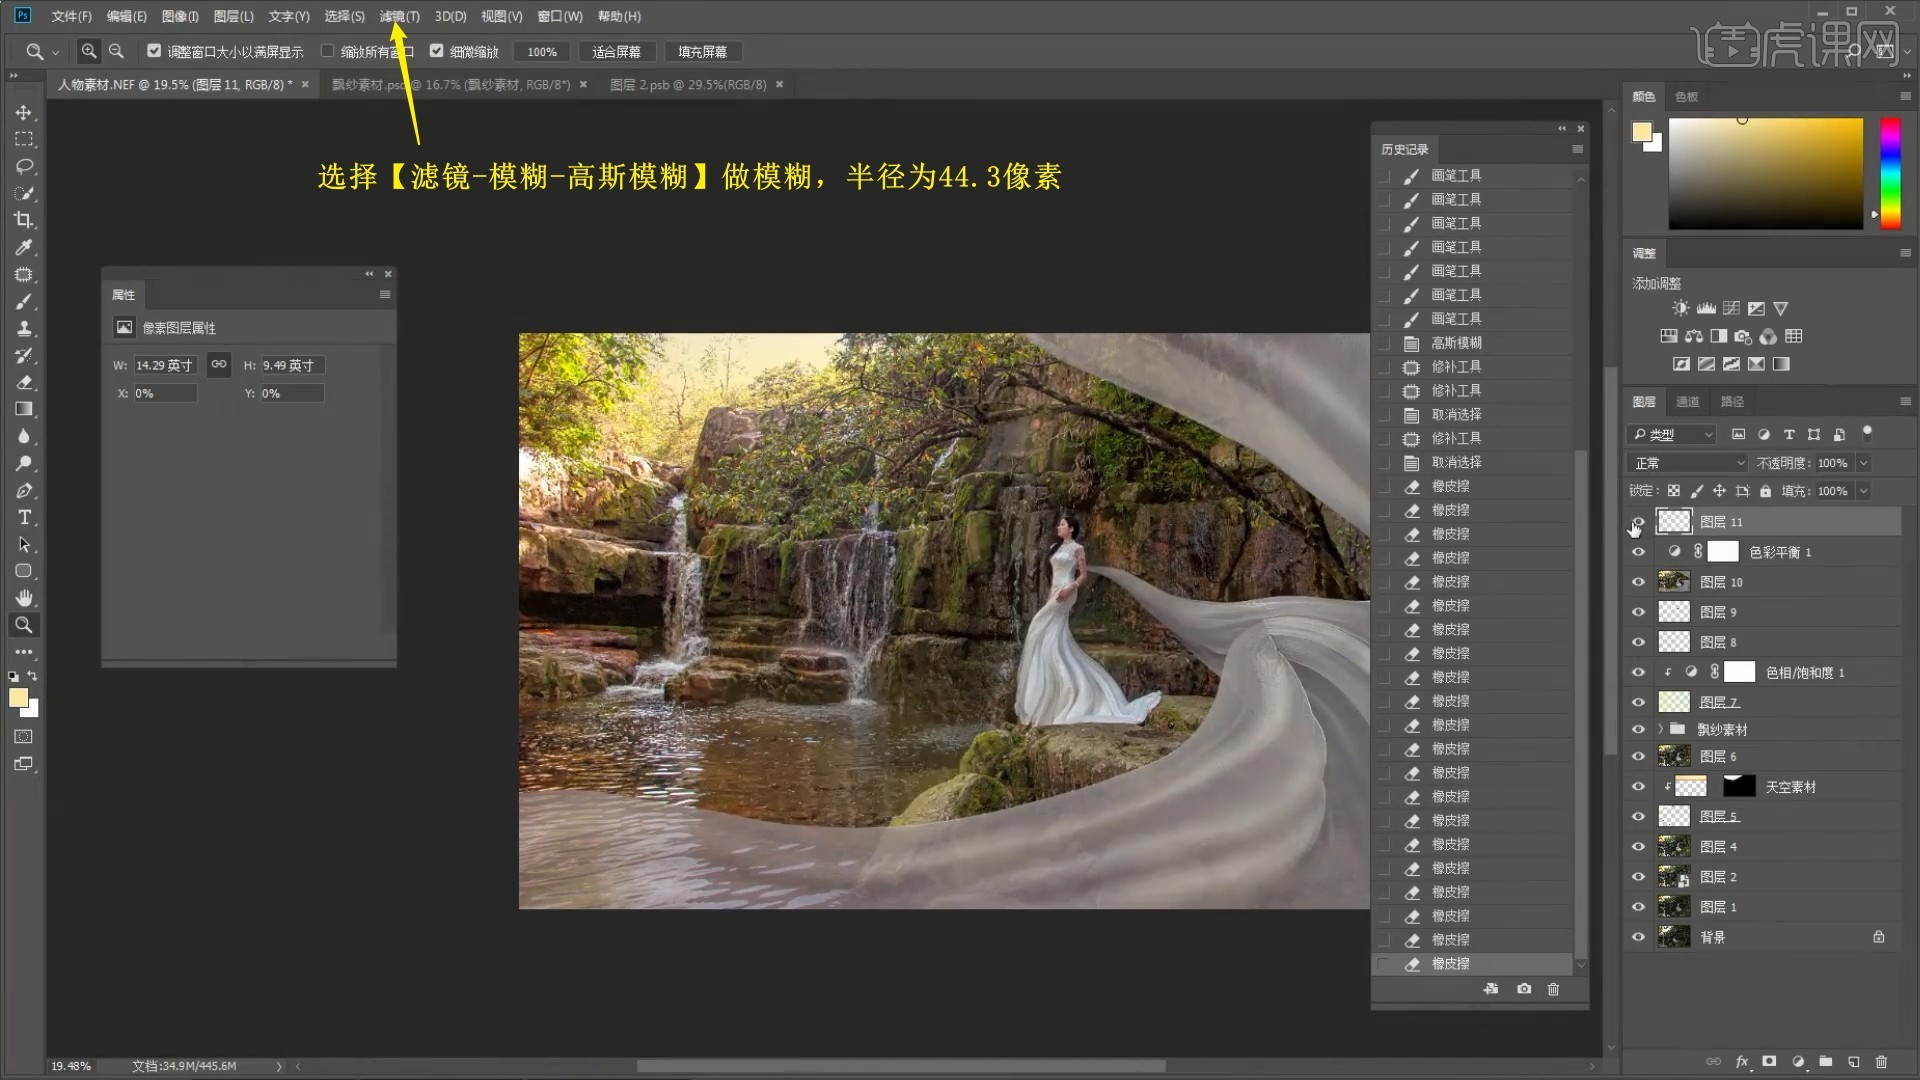
Task: Open the layer opacity dropdown arrow
Action: pyautogui.click(x=1863, y=463)
